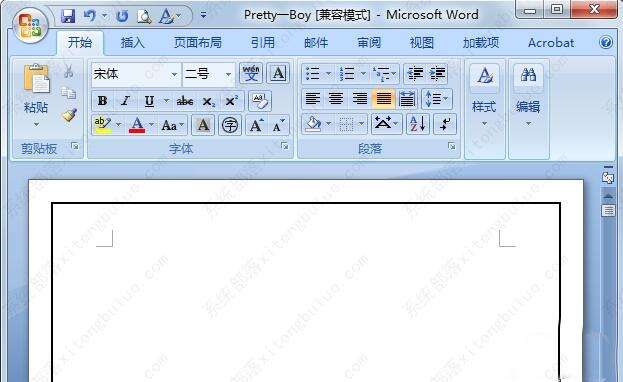Apply bullet list

pyautogui.click(x=313, y=74)
